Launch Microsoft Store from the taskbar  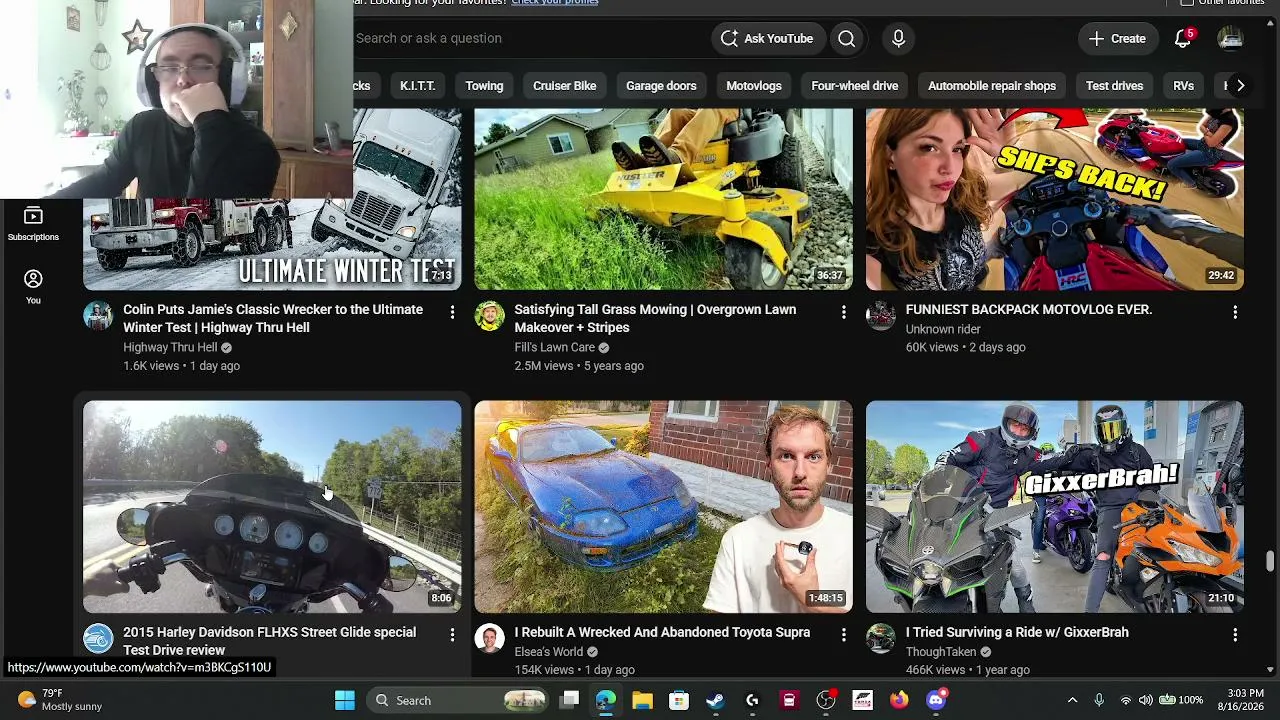[679, 700]
